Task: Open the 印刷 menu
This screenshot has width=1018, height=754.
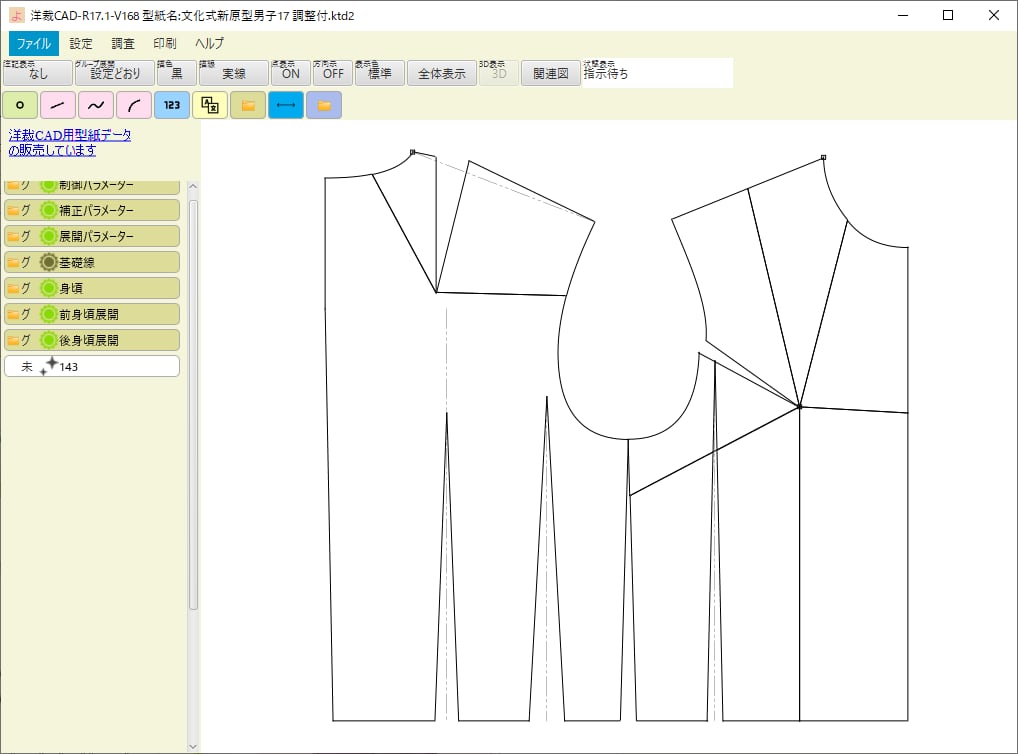Action: (165, 43)
